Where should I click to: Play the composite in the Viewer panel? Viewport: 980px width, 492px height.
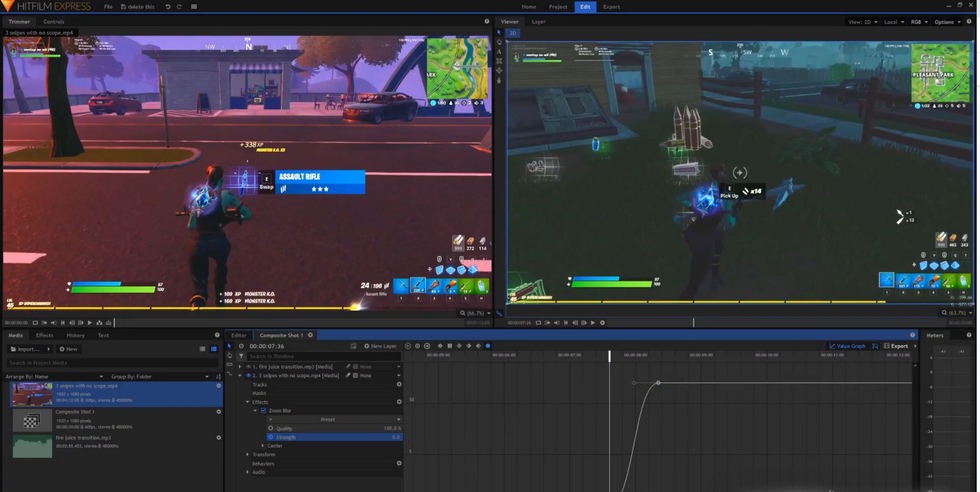pos(592,323)
